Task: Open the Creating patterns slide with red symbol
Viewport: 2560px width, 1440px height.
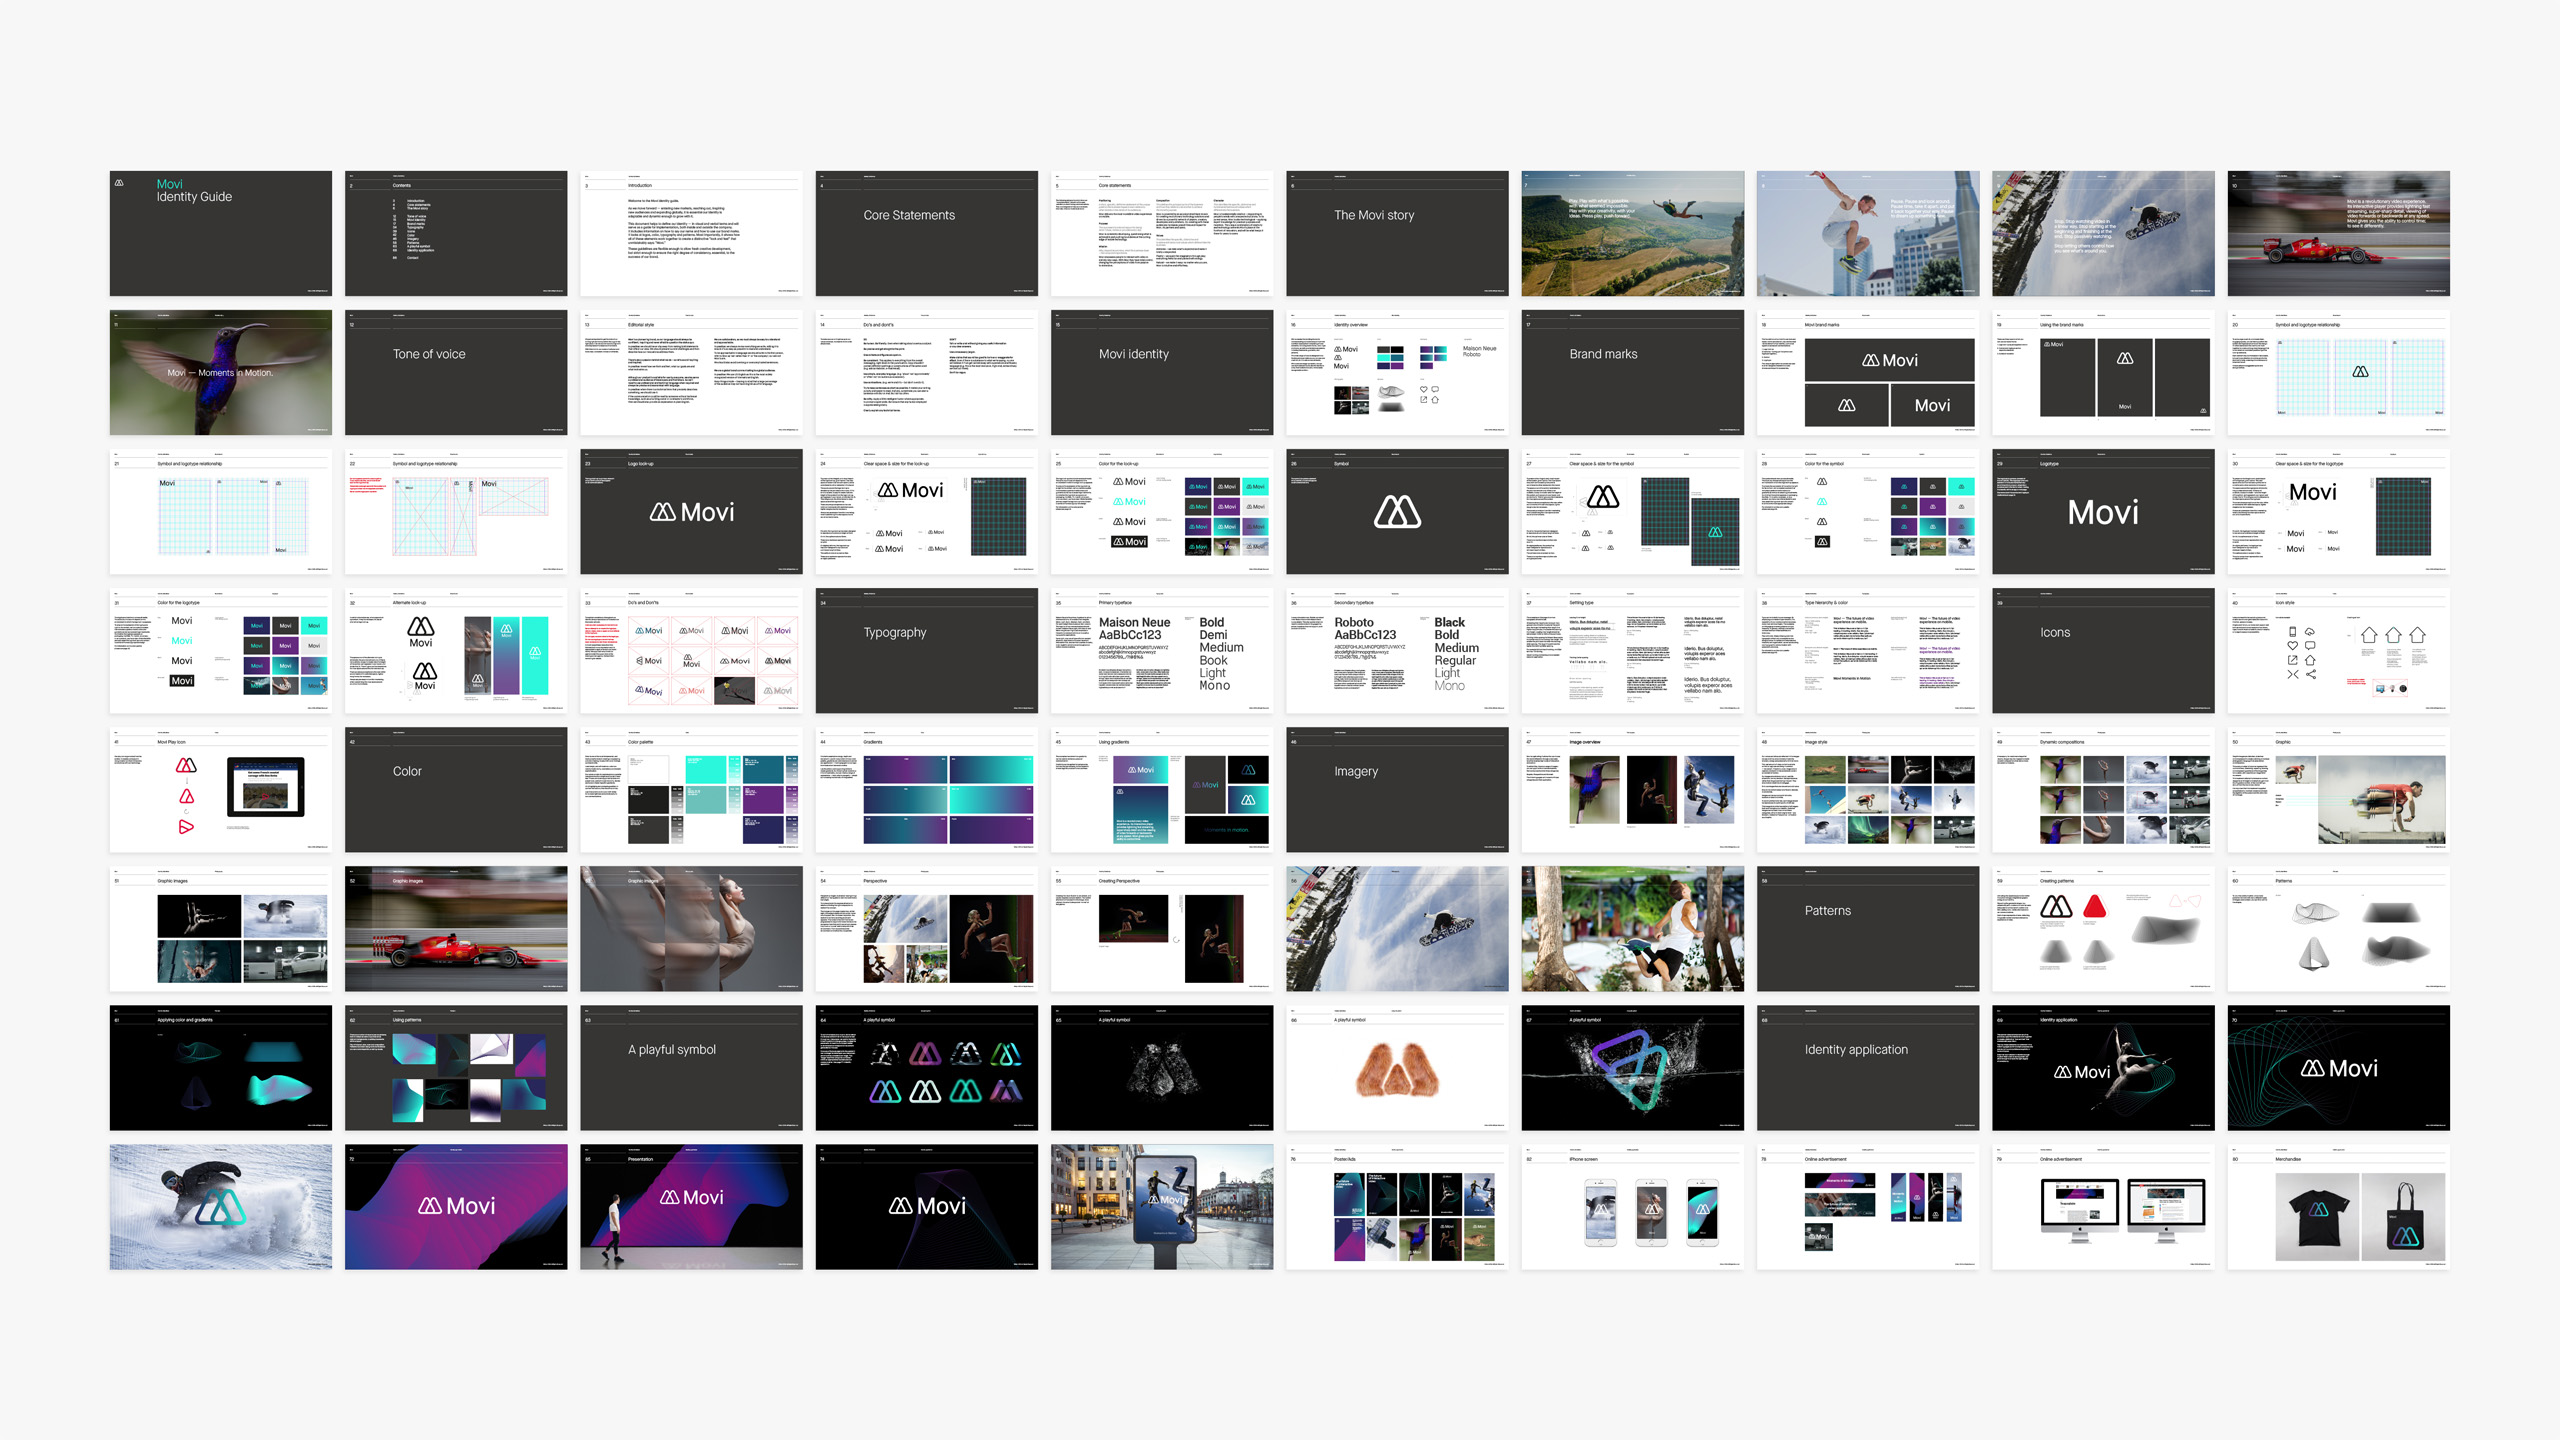Action: pyautogui.click(x=2103, y=928)
